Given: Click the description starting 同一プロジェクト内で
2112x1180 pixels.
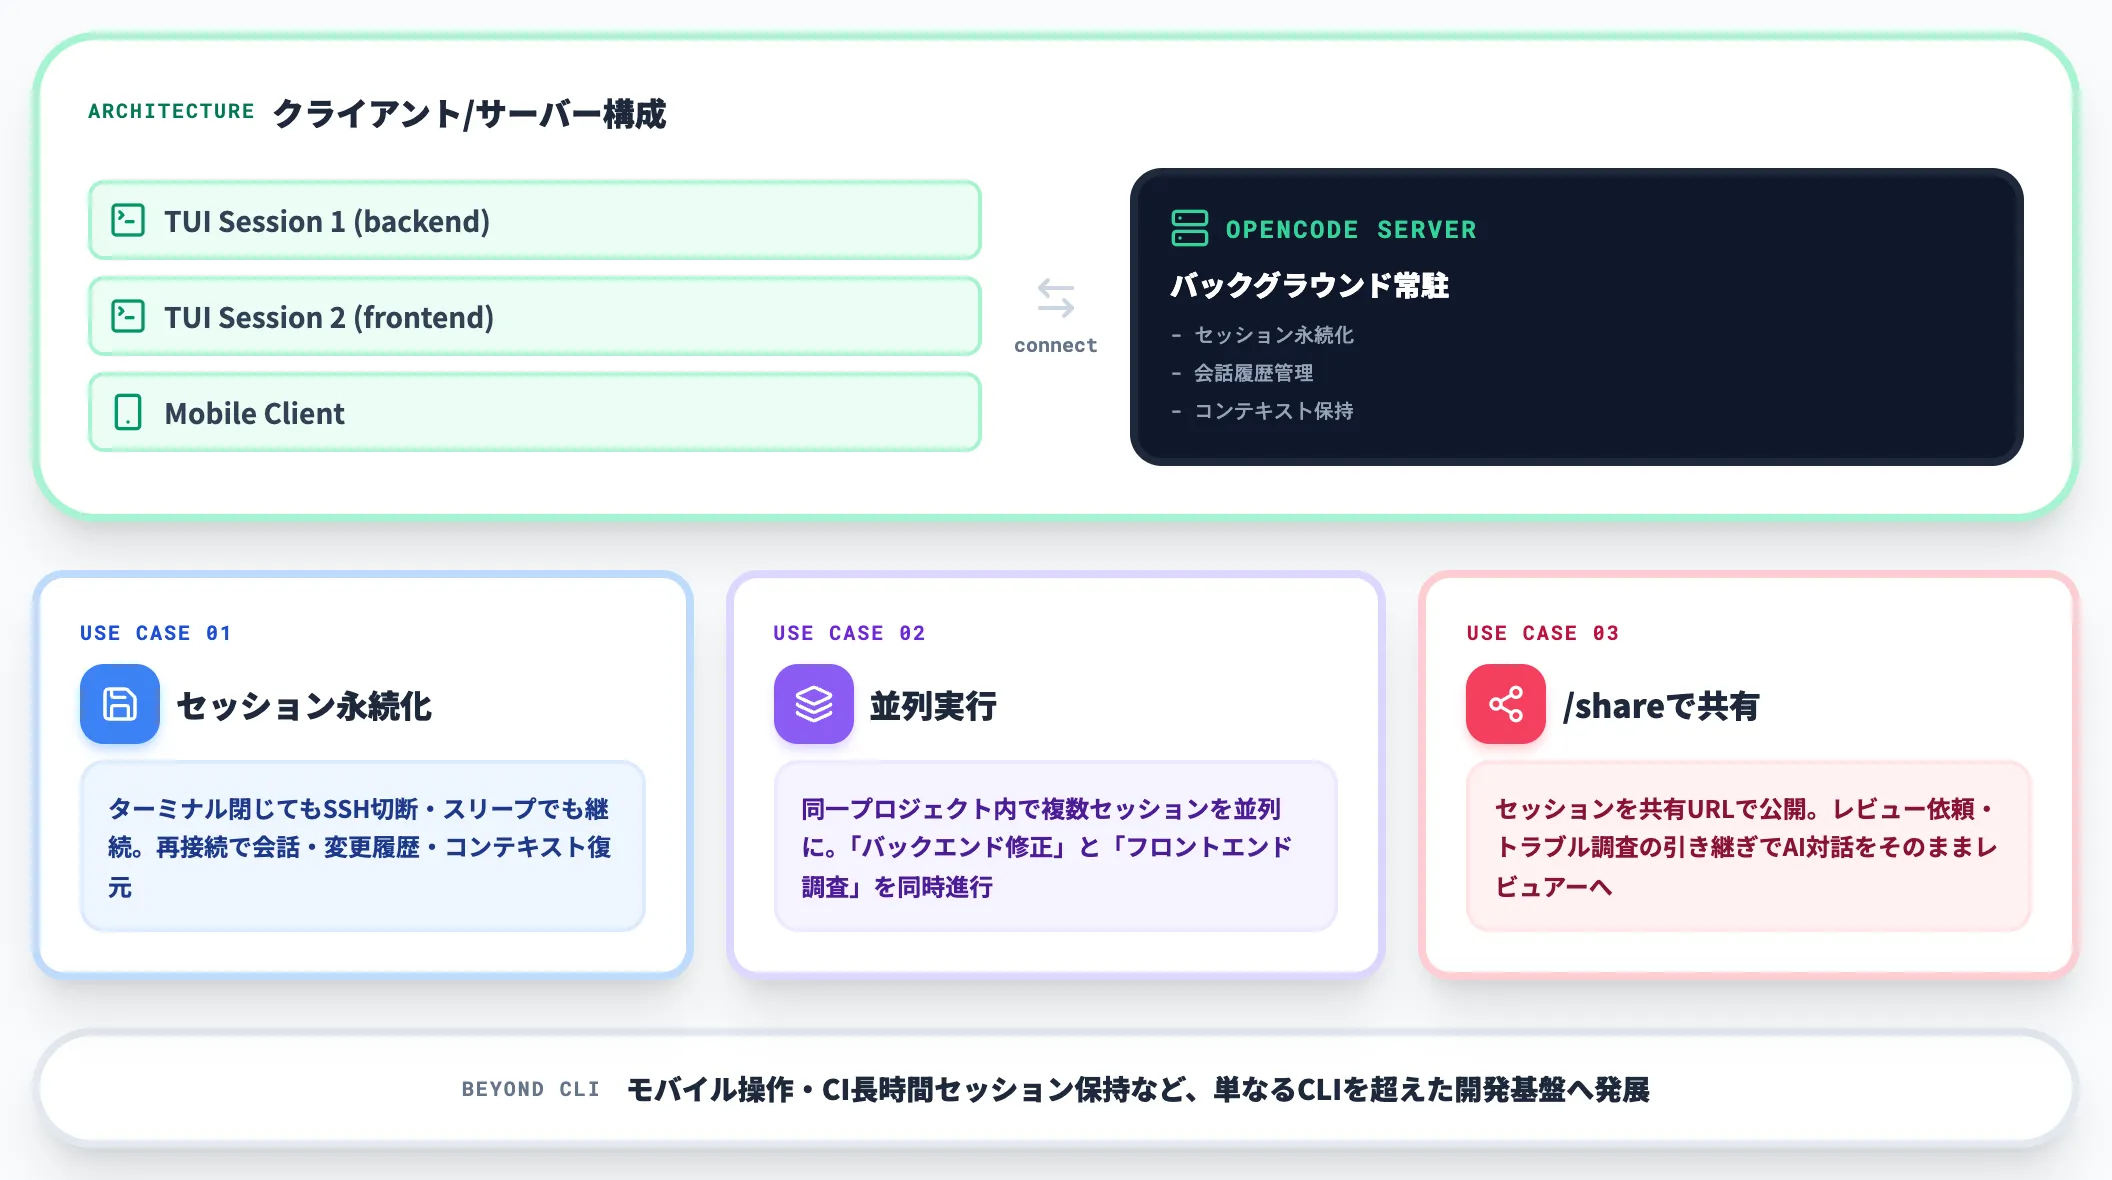Looking at the screenshot, I should [x=1048, y=847].
